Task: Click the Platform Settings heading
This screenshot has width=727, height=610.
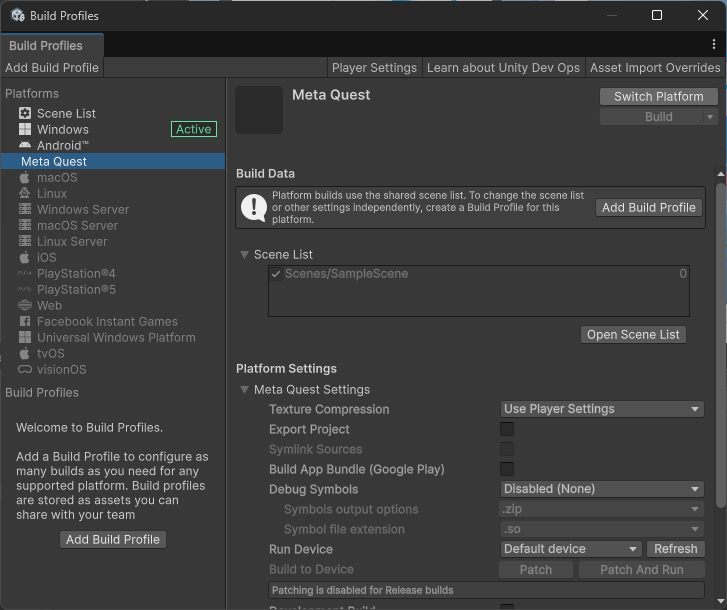Action: click(286, 369)
